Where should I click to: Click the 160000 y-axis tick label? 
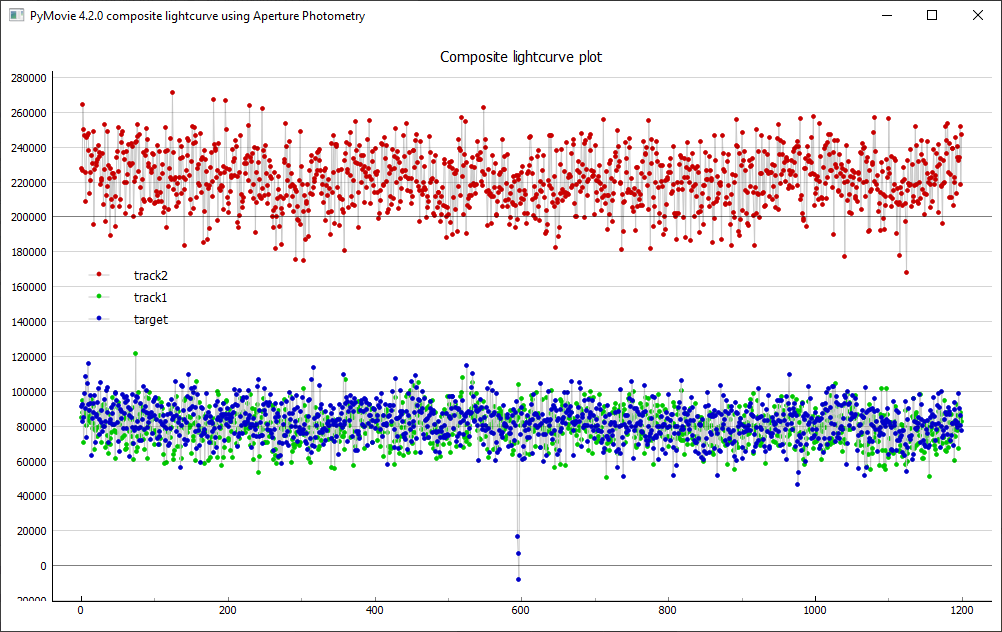[x=29, y=287]
